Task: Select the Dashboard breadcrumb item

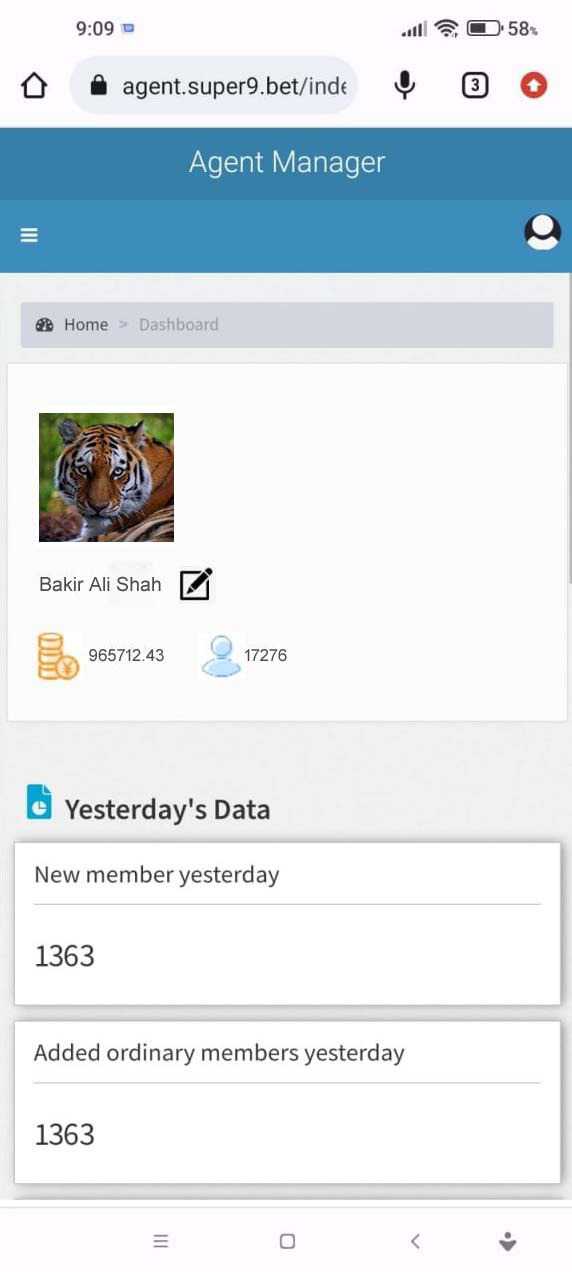Action: (178, 325)
